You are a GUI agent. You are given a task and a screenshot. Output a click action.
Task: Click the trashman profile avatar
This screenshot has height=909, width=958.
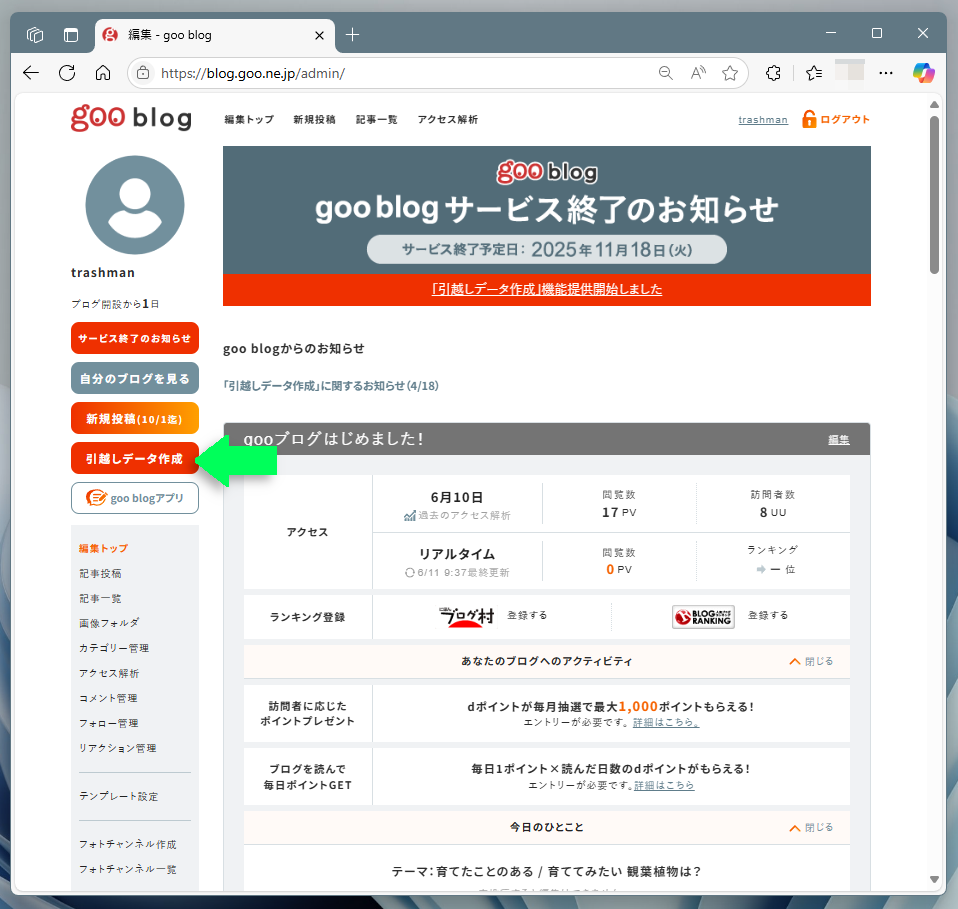coord(135,205)
